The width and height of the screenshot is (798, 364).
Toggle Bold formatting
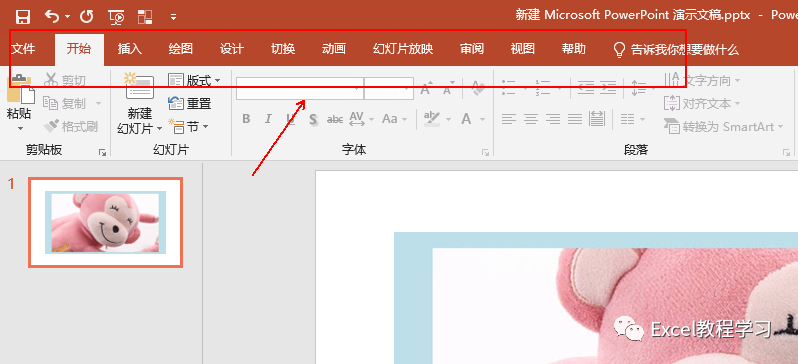246,119
